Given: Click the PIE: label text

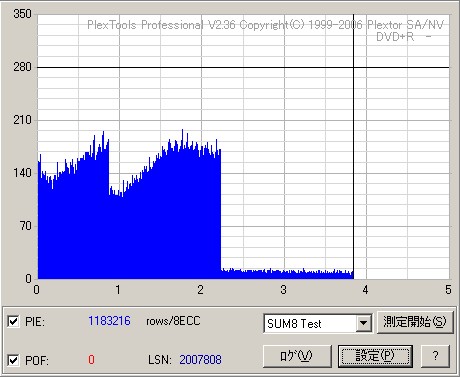Looking at the screenshot, I should pos(35,322).
